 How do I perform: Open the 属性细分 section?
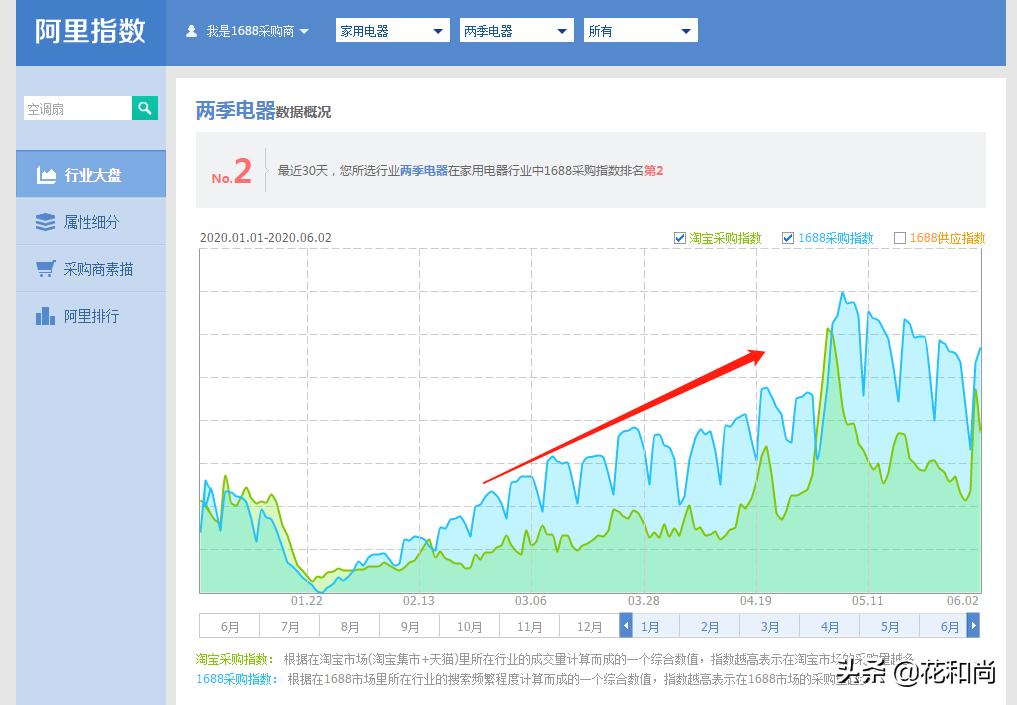pyautogui.click(x=91, y=221)
